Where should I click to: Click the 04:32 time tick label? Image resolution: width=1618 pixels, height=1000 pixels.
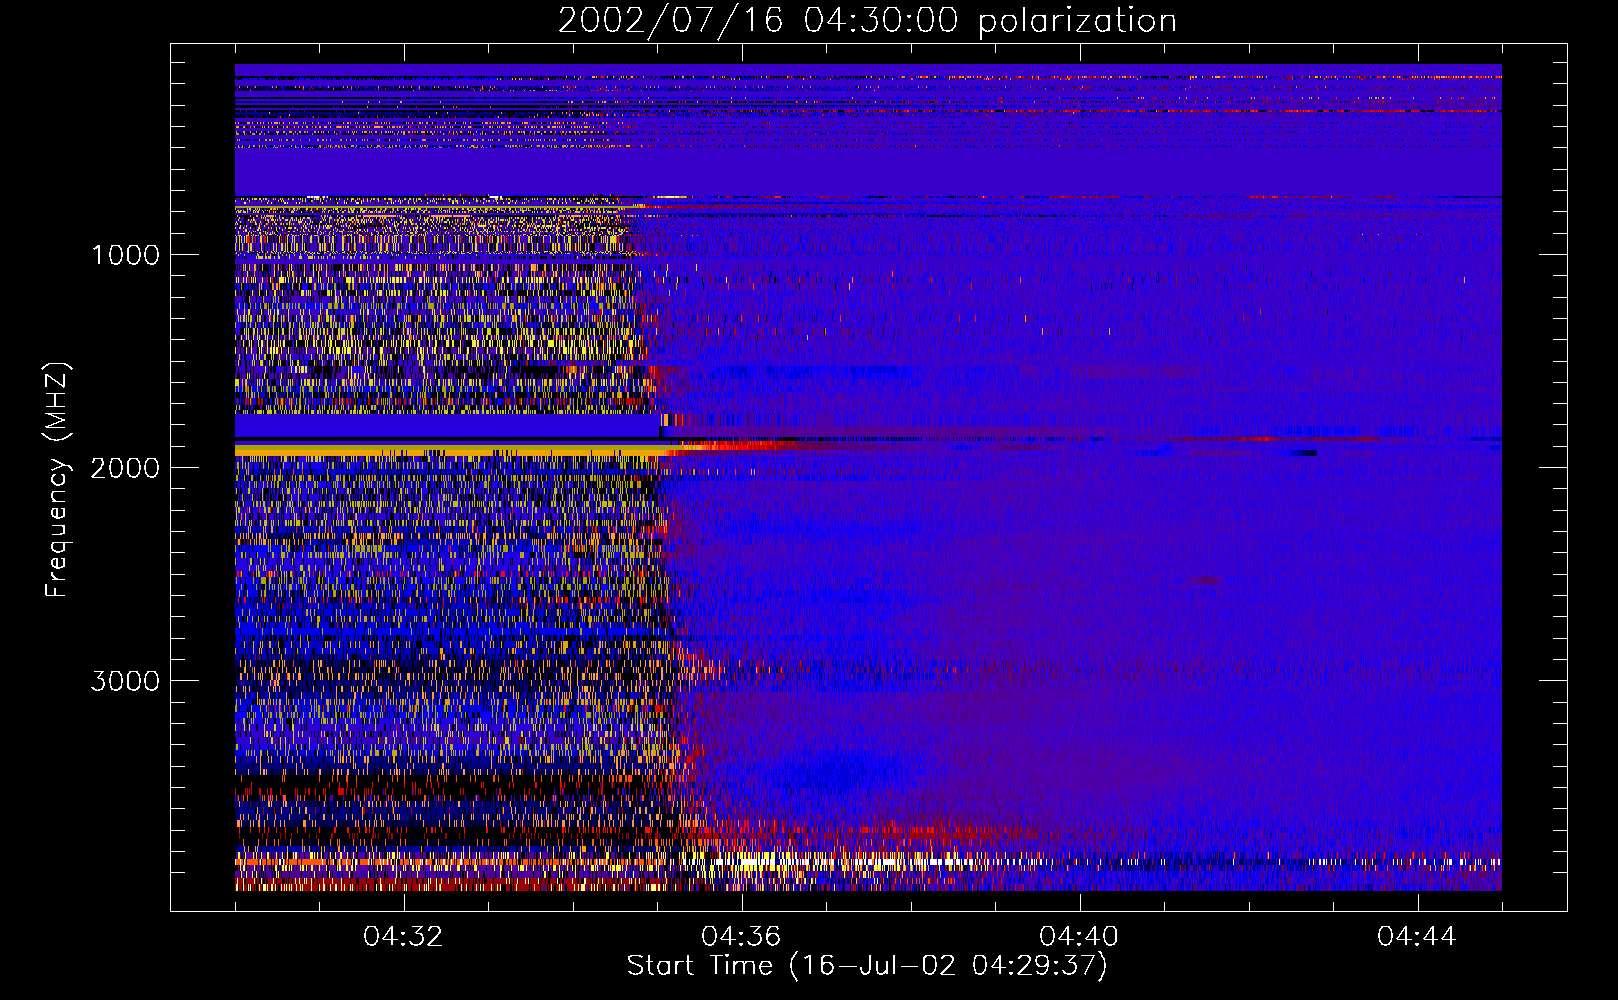[x=403, y=937]
